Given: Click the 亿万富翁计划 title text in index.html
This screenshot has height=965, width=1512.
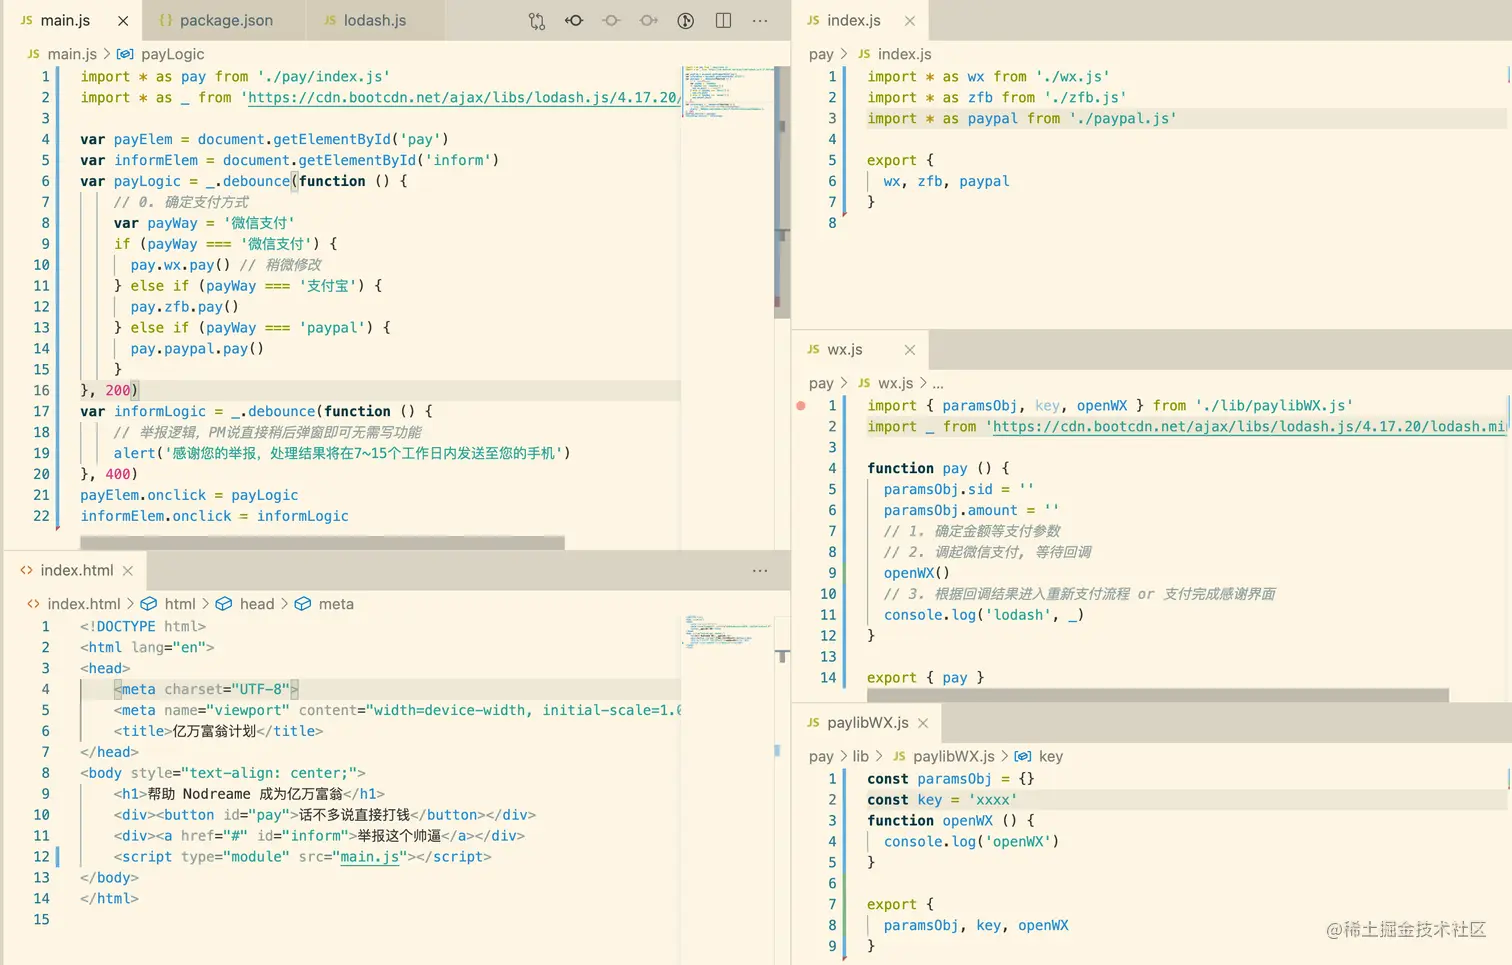Looking at the screenshot, I should click(x=214, y=731).
